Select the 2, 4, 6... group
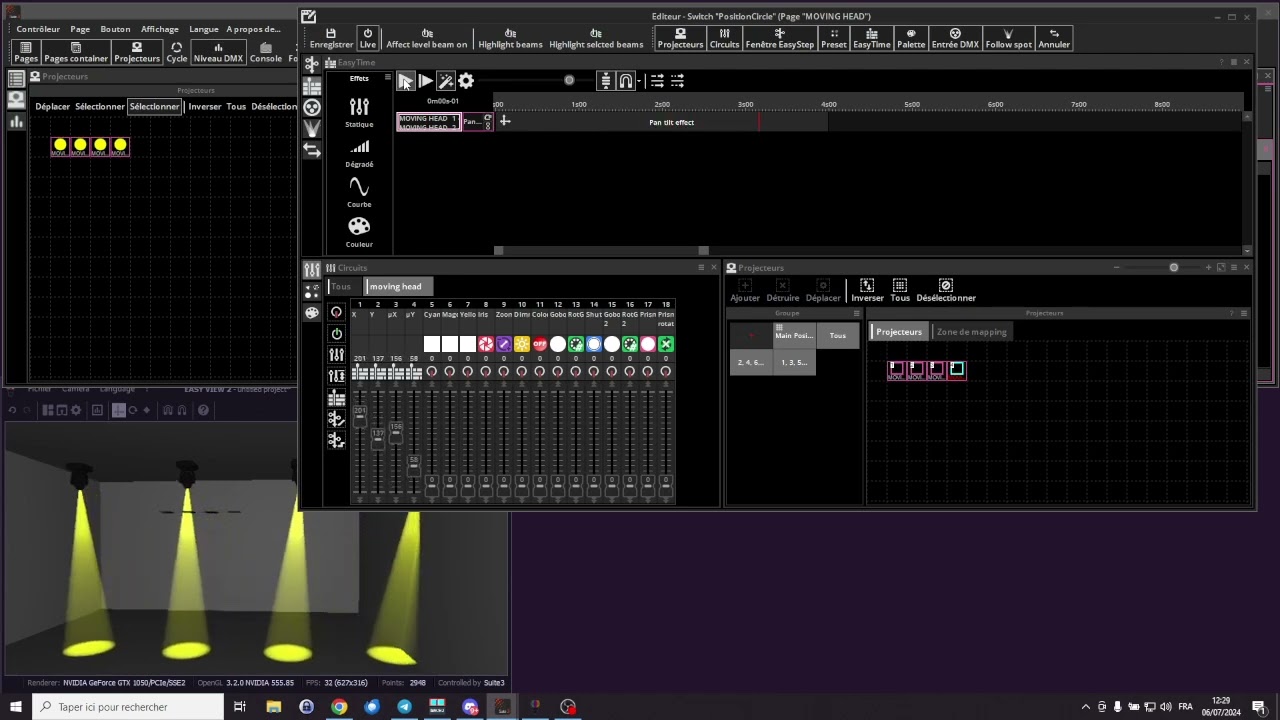Image resolution: width=1280 pixels, height=720 pixels. point(751,362)
